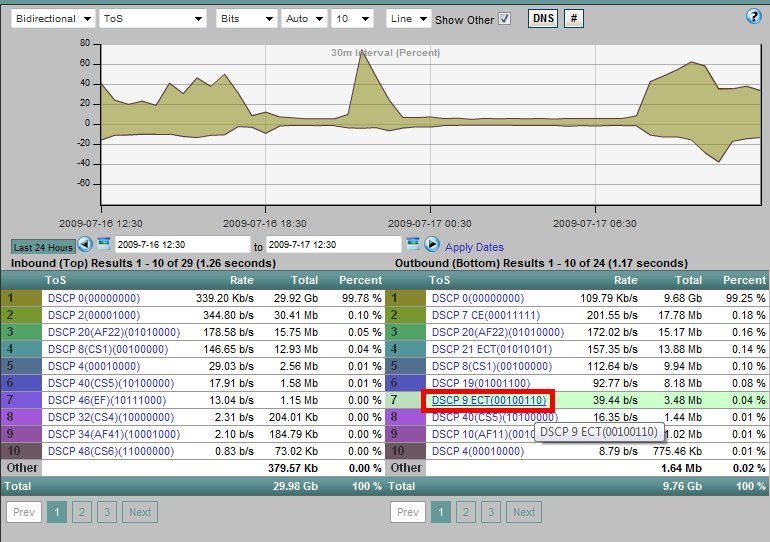Viewport: 770px width, 542px height.
Task: Go to inbound results page 3
Action: point(107,512)
